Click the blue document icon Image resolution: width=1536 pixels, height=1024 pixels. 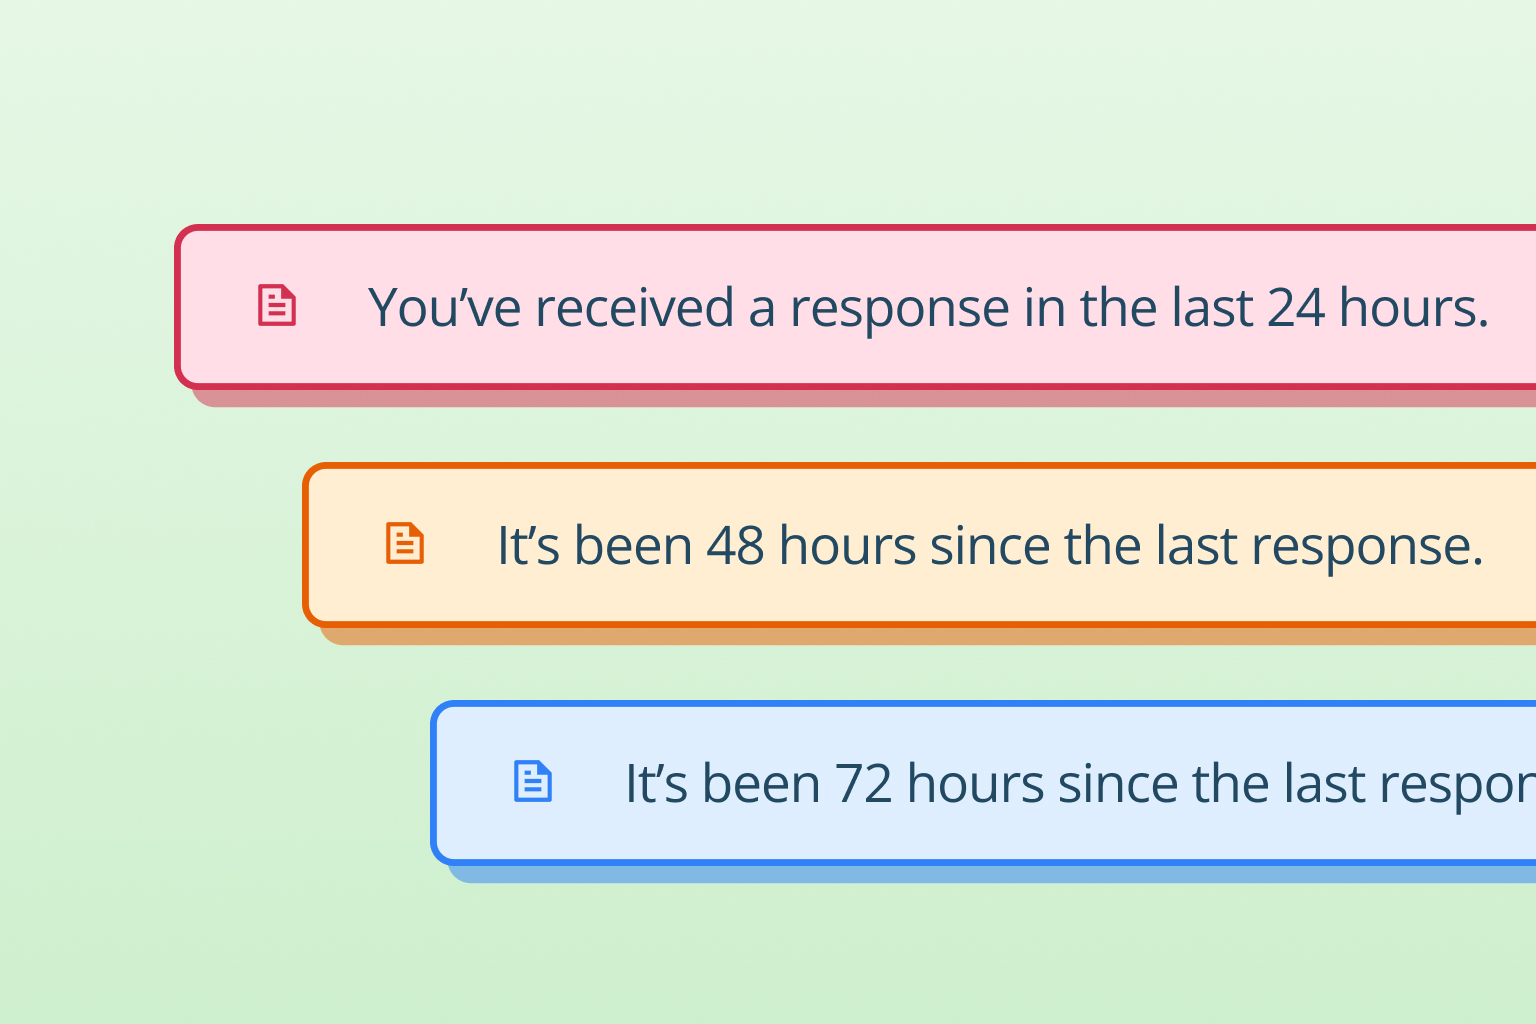click(x=533, y=781)
